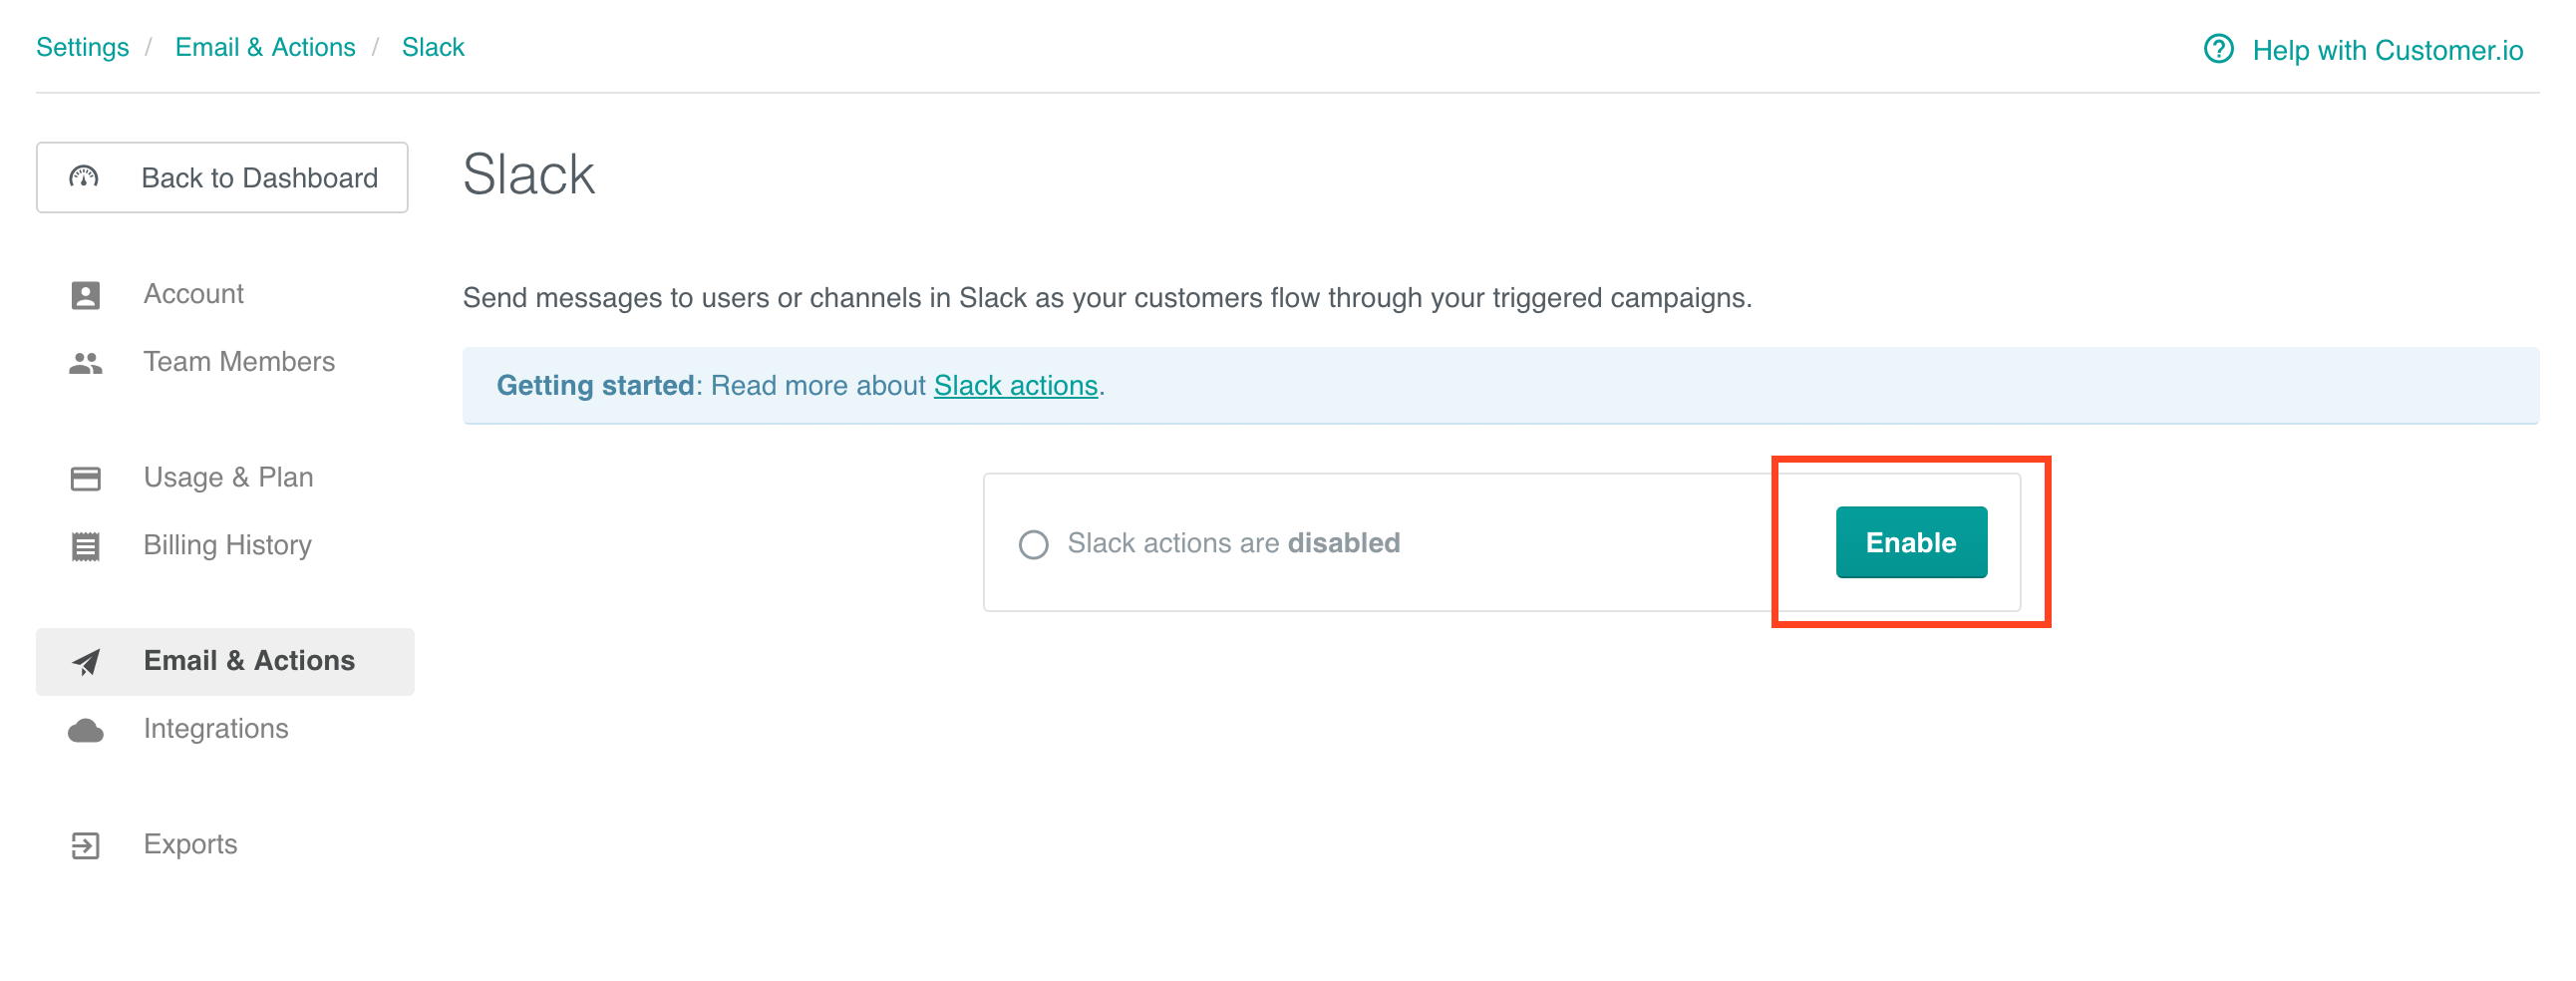Screen dimensions: 2576x981
Task: Enable Slack actions
Action: (x=1910, y=542)
